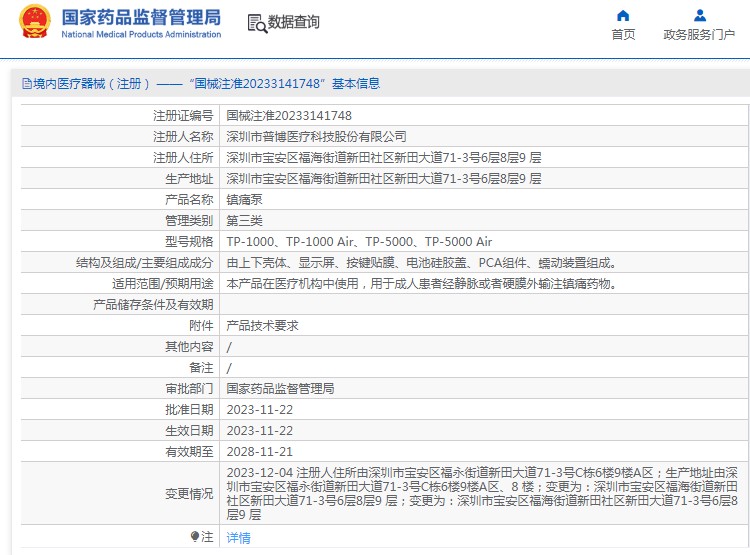The width and height of the screenshot is (750, 555).
Task: Click the 数据查询 label text
Action: [293, 22]
